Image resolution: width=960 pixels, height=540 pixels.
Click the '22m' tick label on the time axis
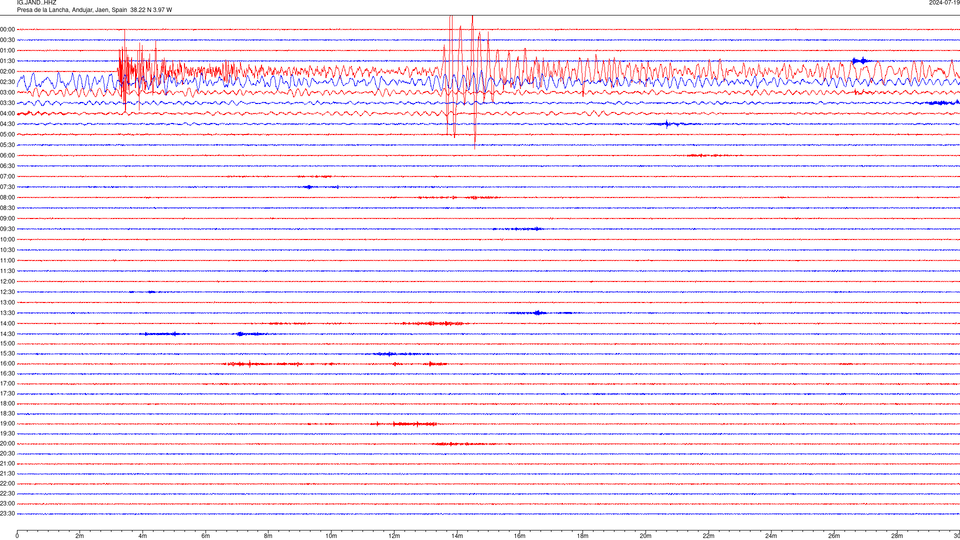[708, 536]
